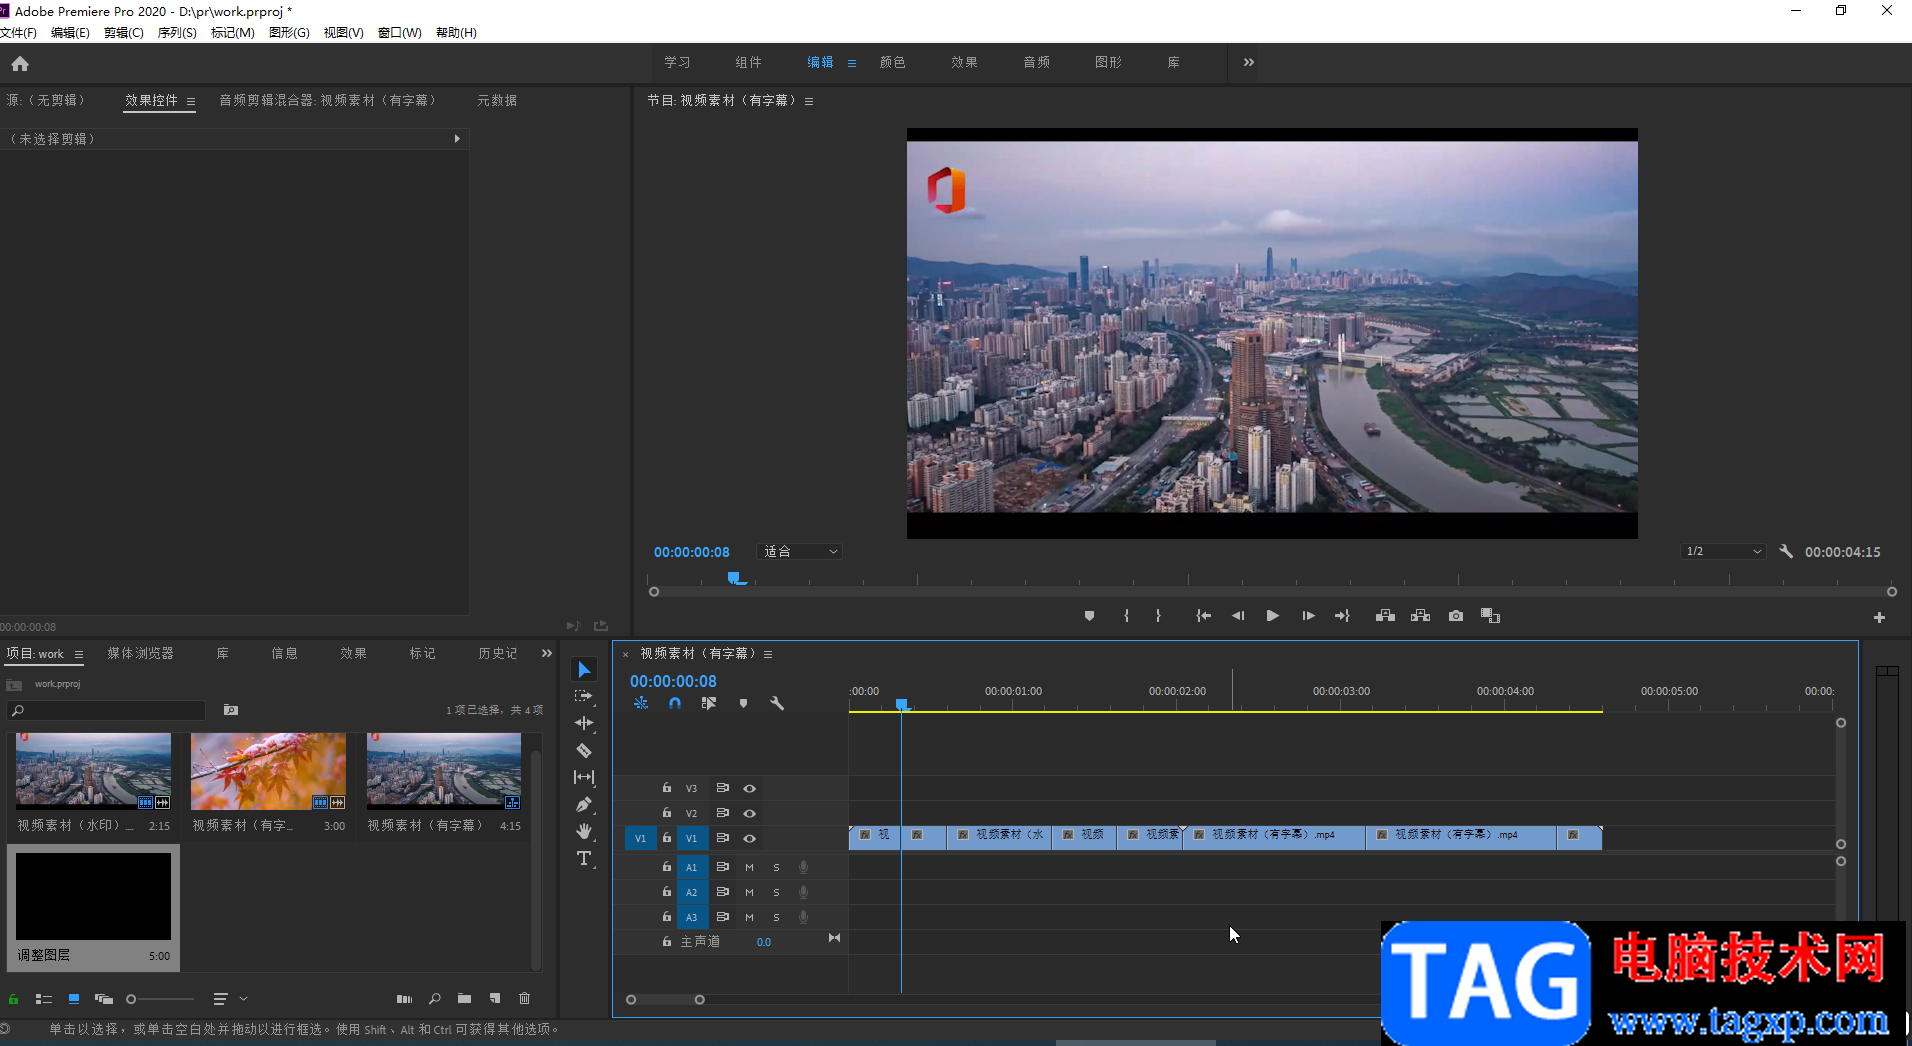
Task: Open 效果控件 panel menu
Action: pyautogui.click(x=191, y=101)
